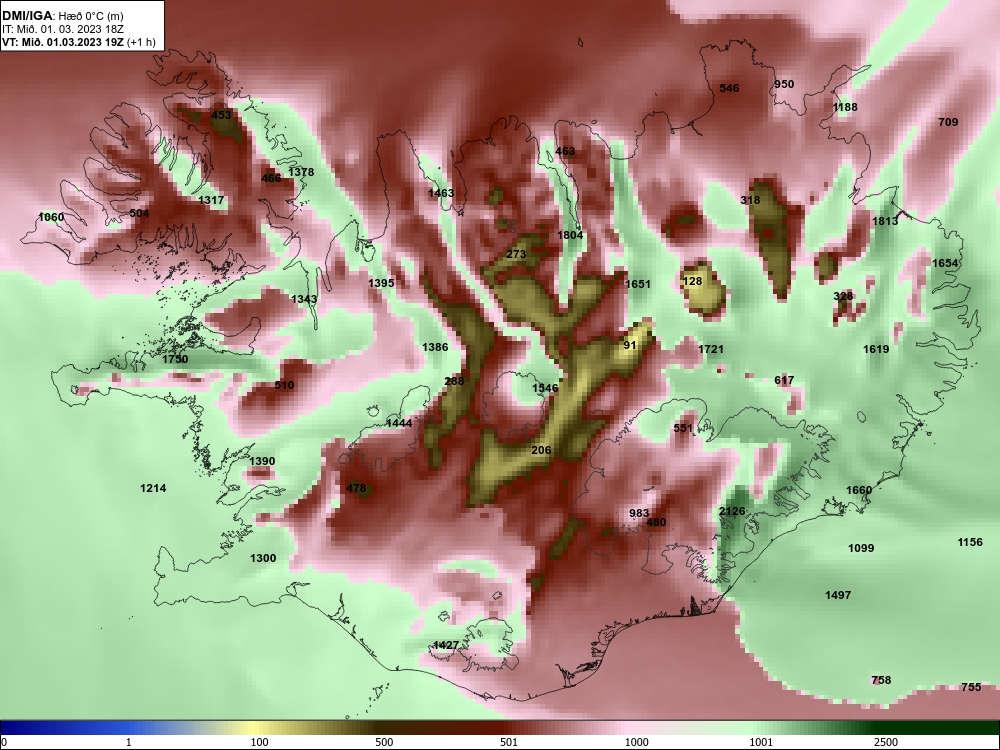Screen dimensions: 1000x750
Task: Select the 318 value on map
Action: point(750,200)
